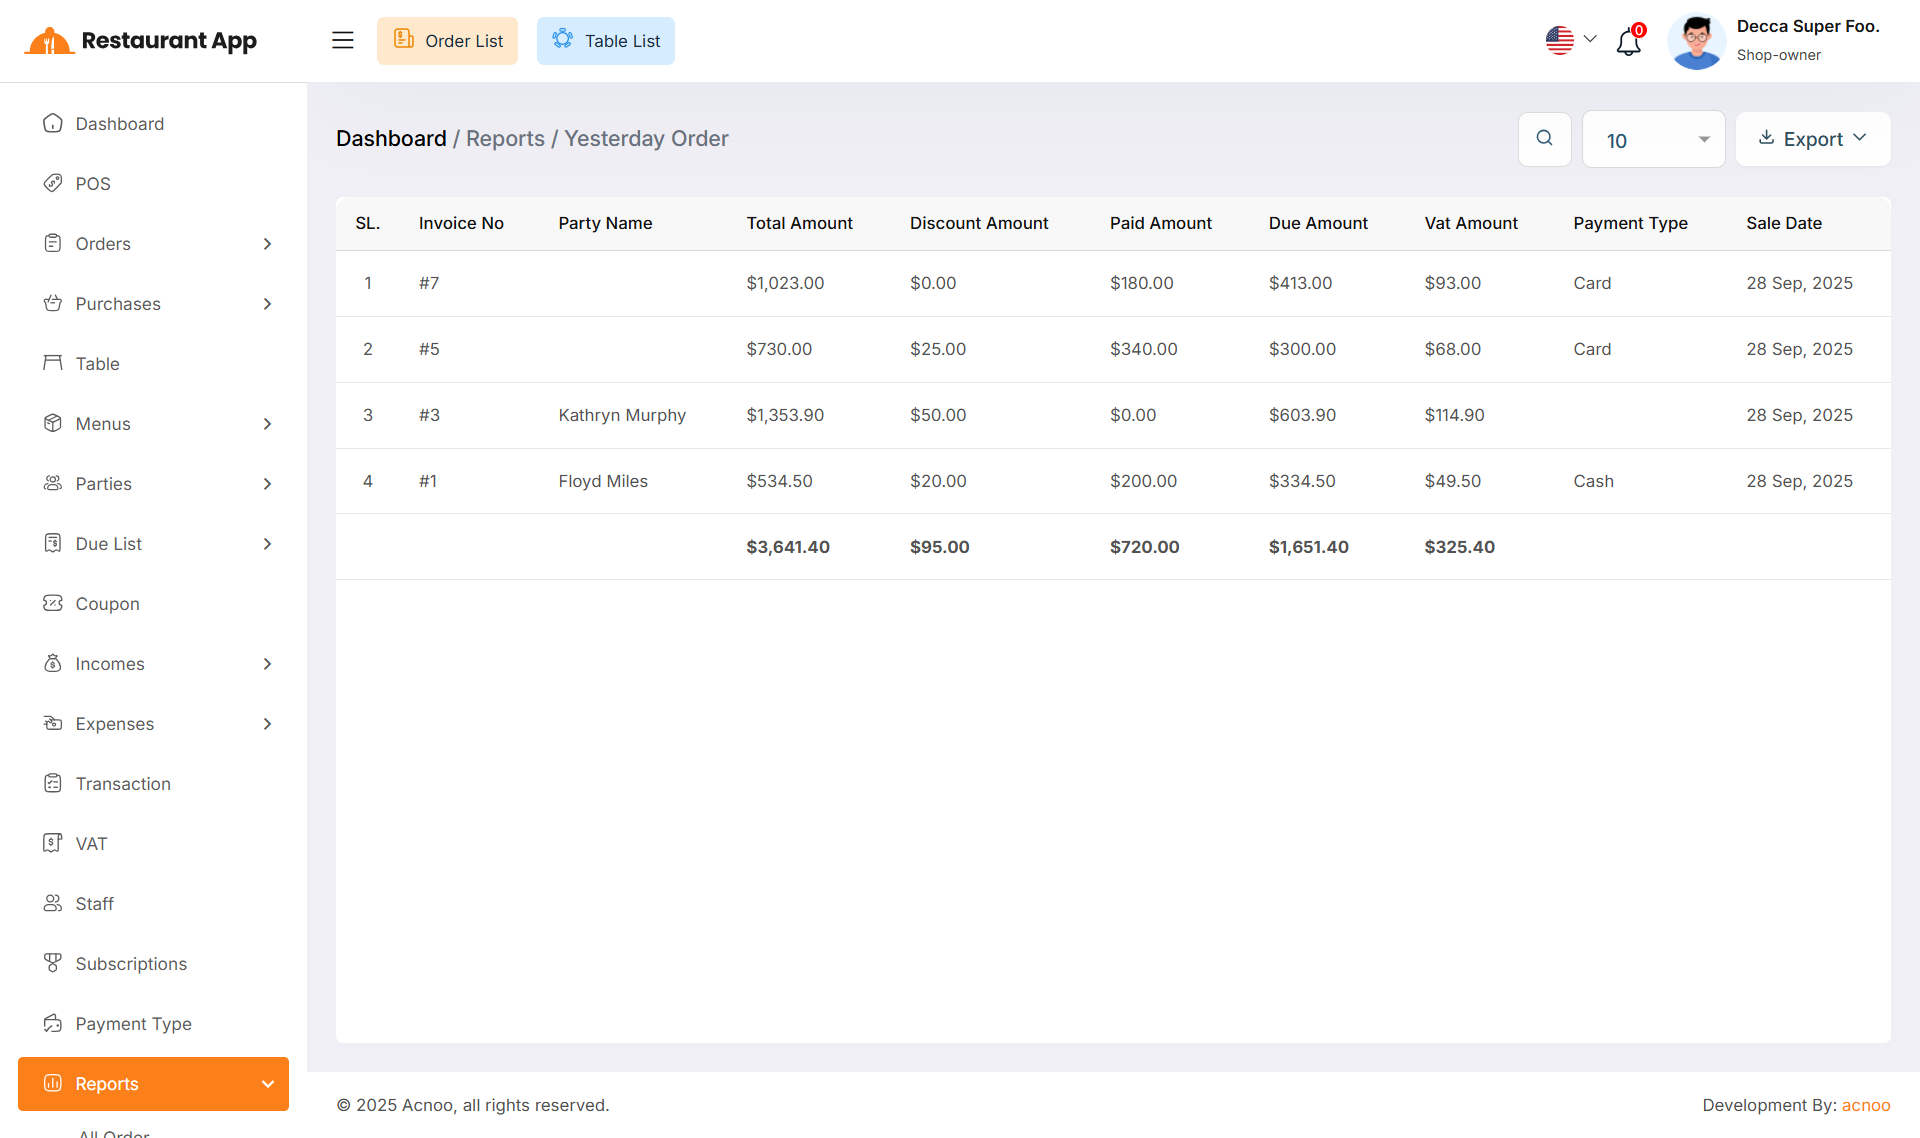Image resolution: width=1920 pixels, height=1138 pixels.
Task: Follow the acnoo developer link
Action: pyautogui.click(x=1865, y=1105)
